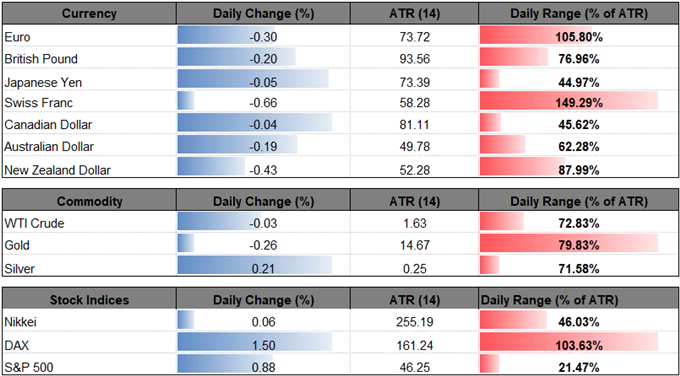Click Japanese Yen daily range 44.97%
Screen dimensions: 680x376
[x=578, y=81]
